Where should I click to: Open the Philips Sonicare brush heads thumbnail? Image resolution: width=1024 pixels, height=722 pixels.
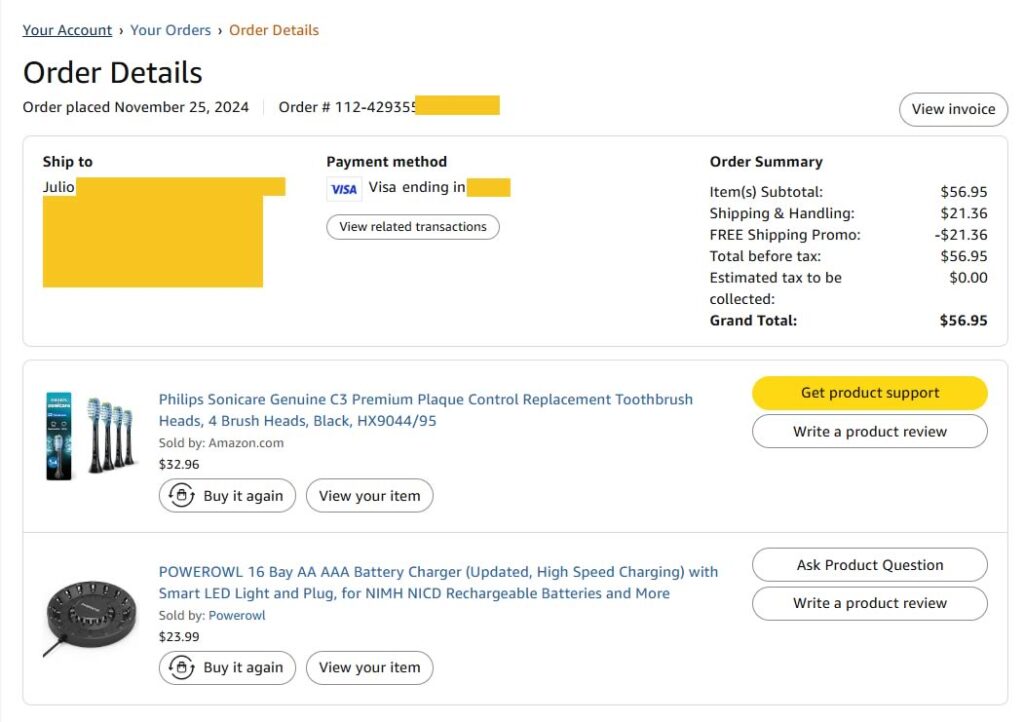tap(91, 436)
